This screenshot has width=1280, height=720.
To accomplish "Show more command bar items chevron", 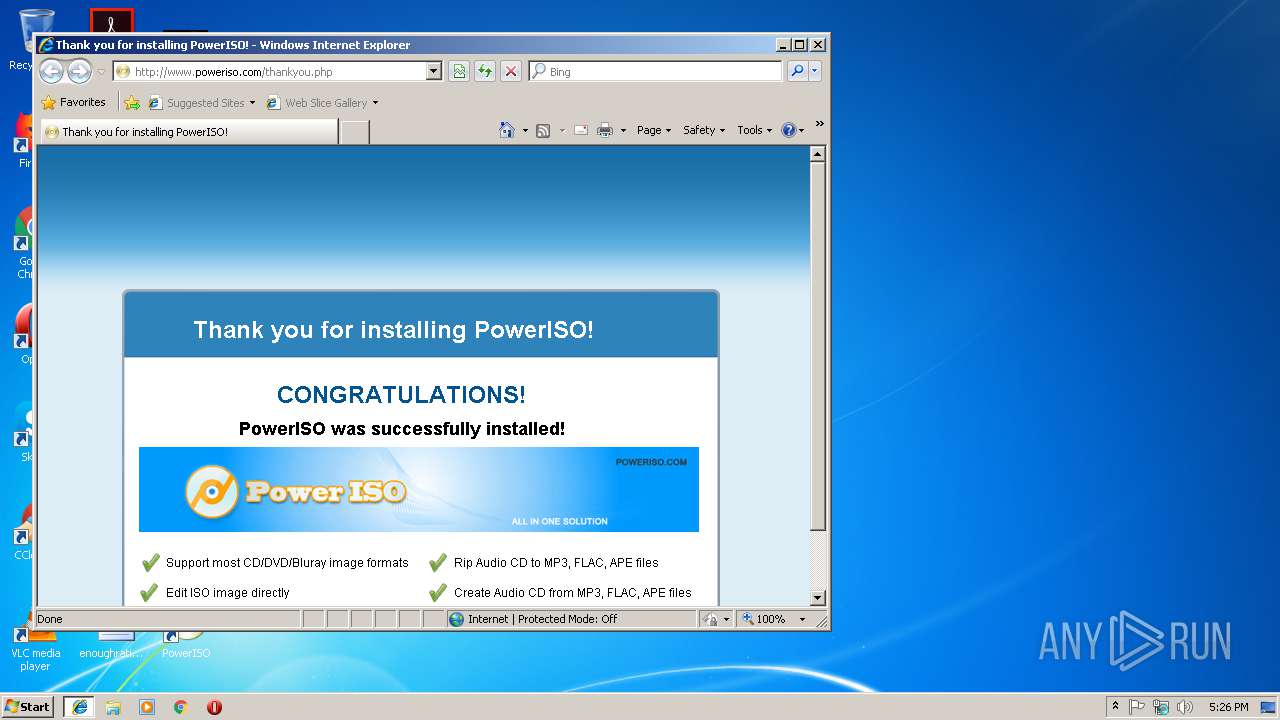I will coord(819,124).
